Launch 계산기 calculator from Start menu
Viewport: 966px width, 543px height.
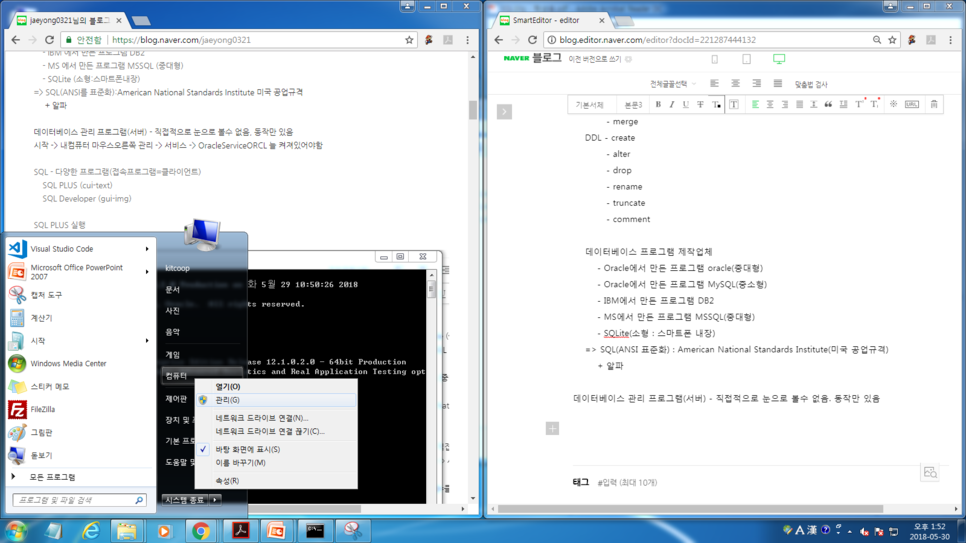click(79, 318)
